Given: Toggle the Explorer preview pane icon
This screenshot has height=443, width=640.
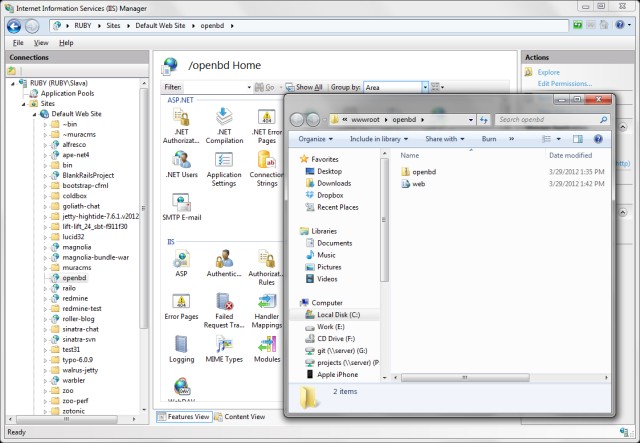Looking at the screenshot, I should click(578, 139).
